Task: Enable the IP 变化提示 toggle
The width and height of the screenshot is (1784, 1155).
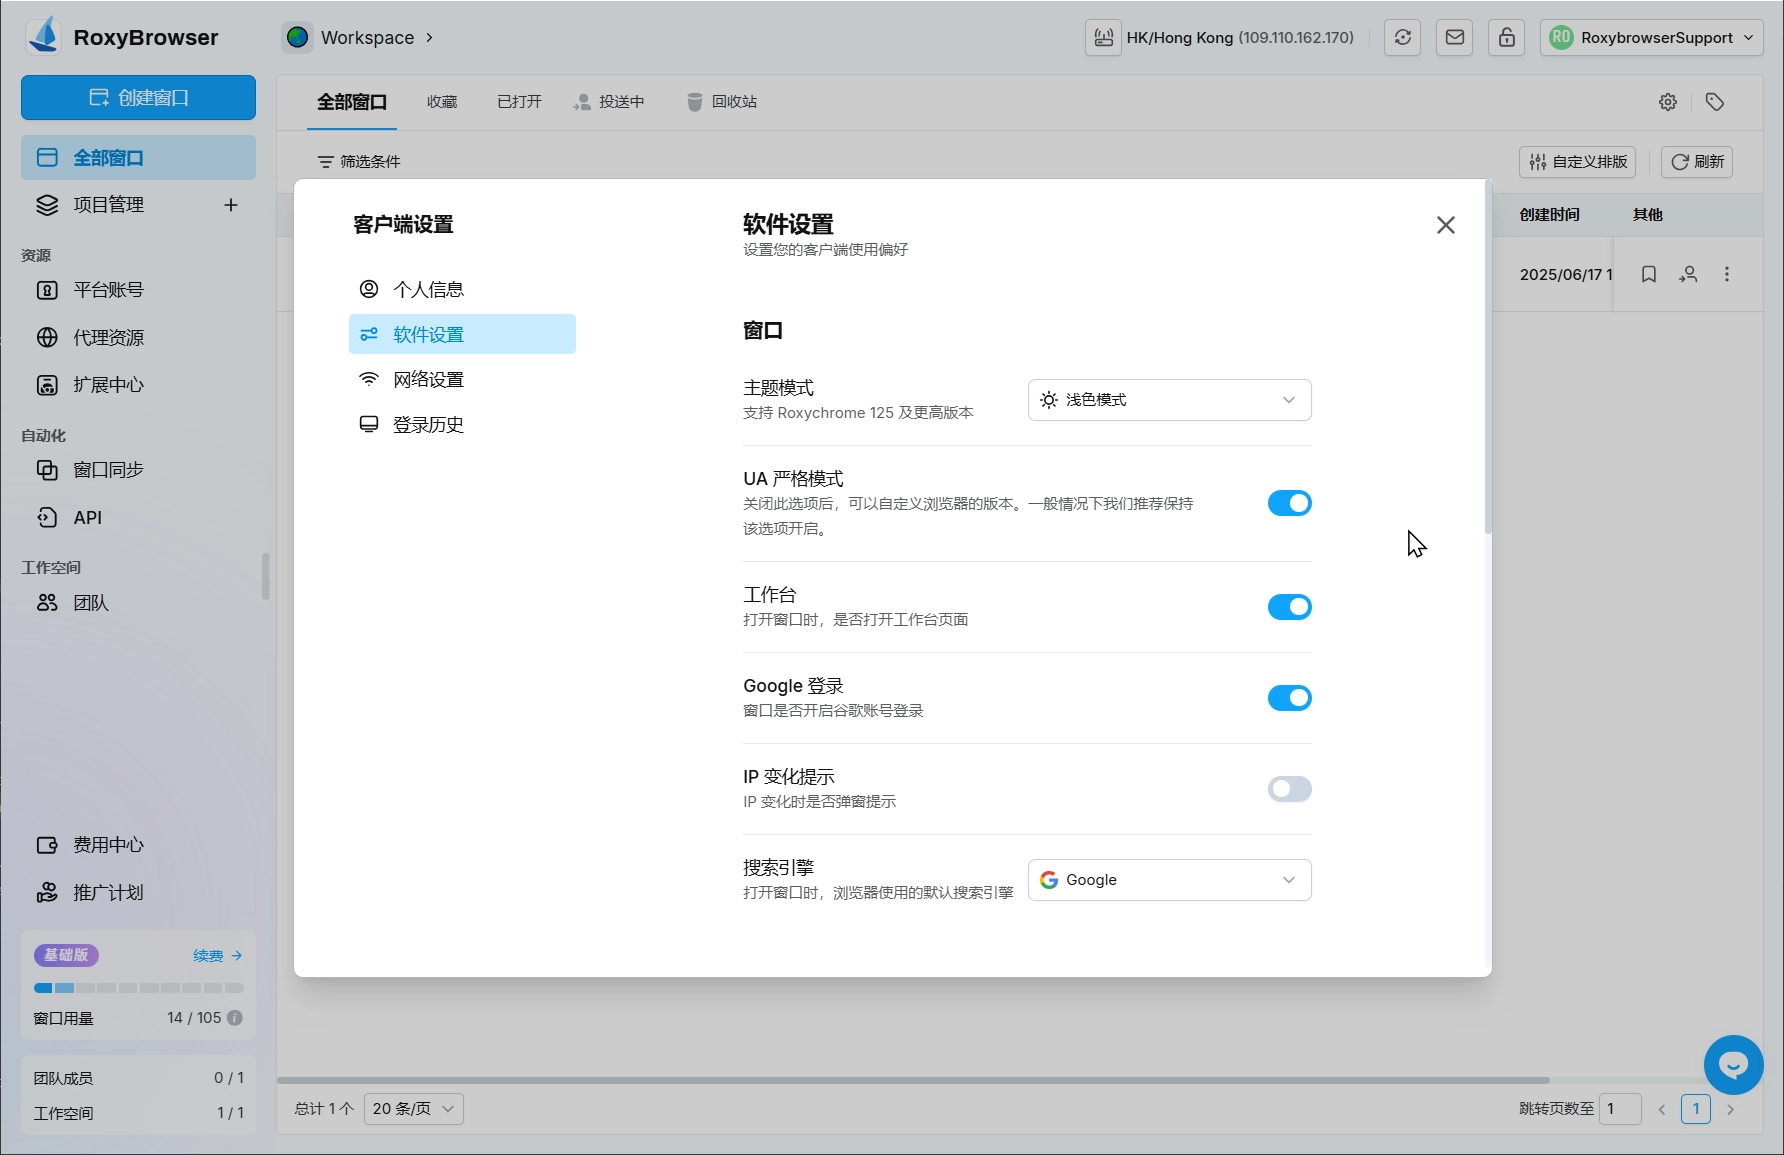Action: [x=1289, y=789]
